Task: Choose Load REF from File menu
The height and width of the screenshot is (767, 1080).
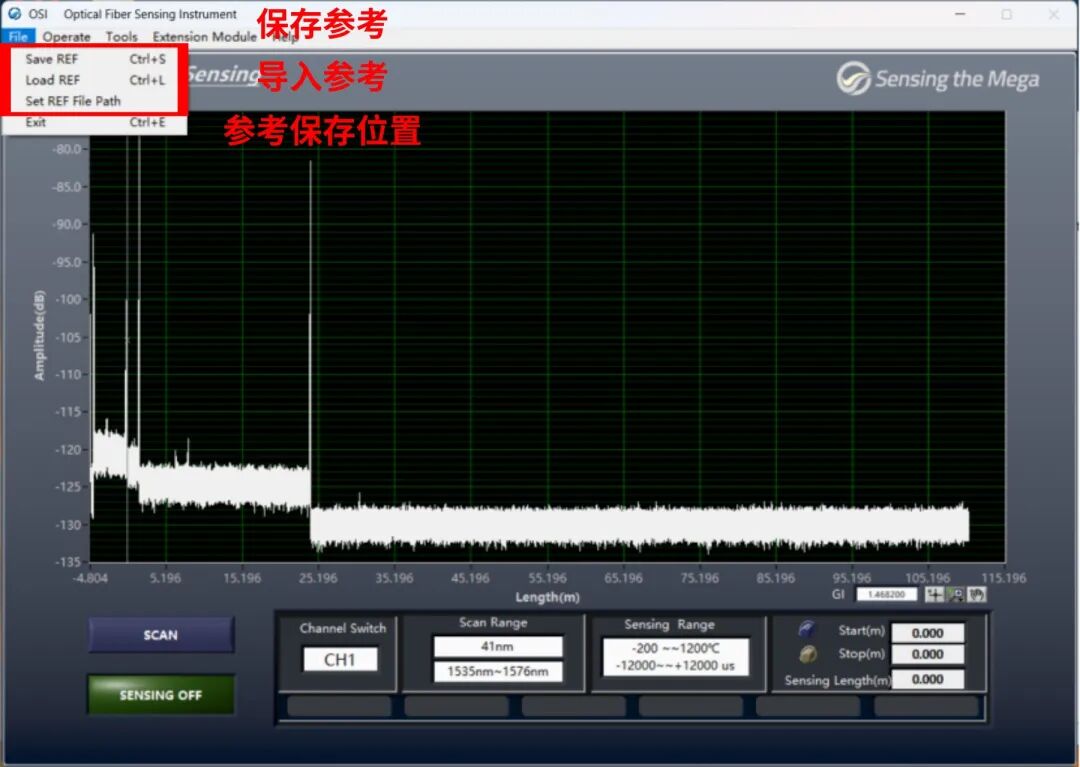Action: click(53, 80)
